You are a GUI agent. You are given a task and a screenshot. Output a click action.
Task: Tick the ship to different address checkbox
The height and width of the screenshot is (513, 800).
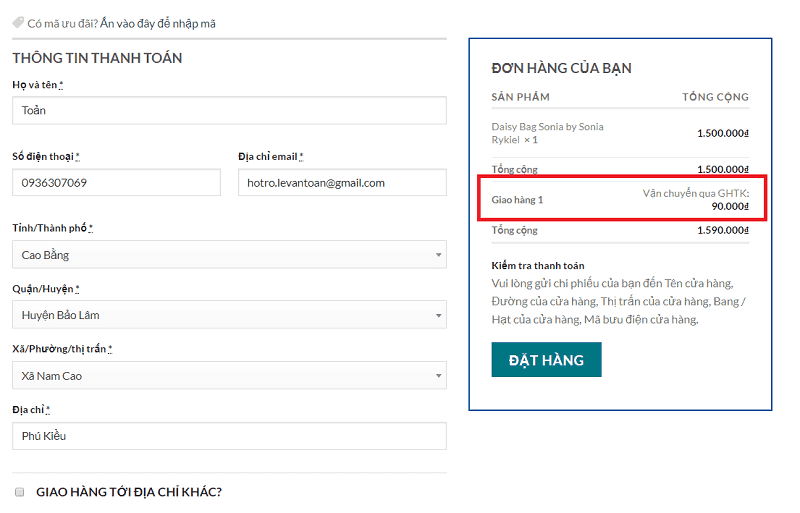19,492
